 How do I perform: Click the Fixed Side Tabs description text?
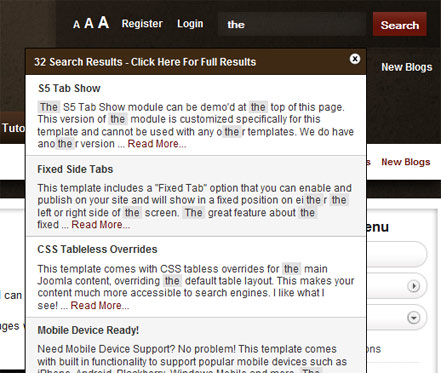point(194,206)
